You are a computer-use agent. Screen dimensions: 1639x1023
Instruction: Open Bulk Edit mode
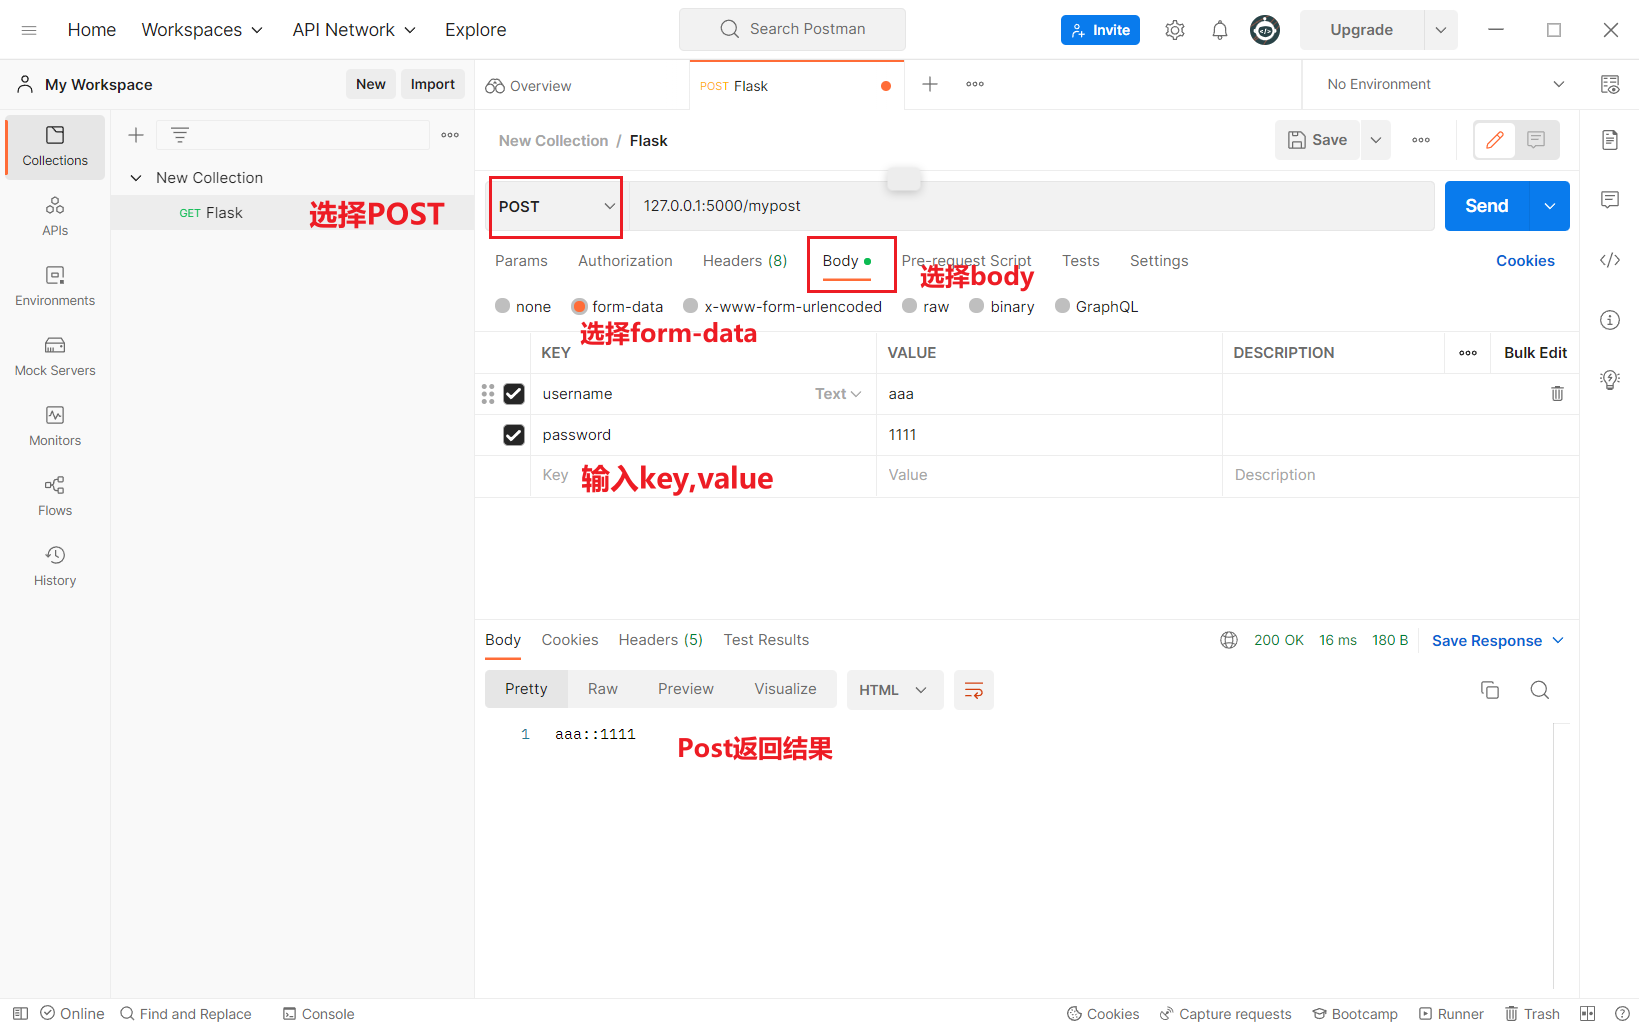click(1535, 353)
